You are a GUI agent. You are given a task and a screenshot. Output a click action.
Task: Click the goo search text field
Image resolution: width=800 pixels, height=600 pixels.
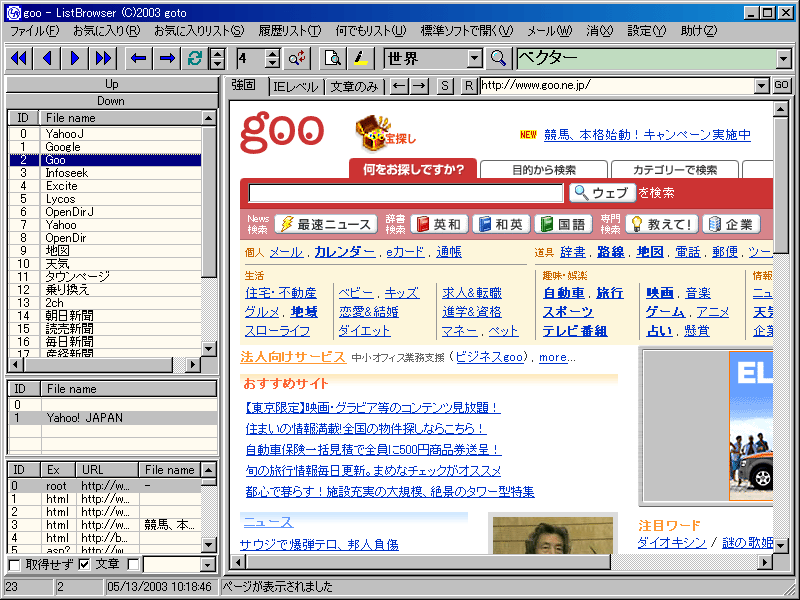(406, 193)
